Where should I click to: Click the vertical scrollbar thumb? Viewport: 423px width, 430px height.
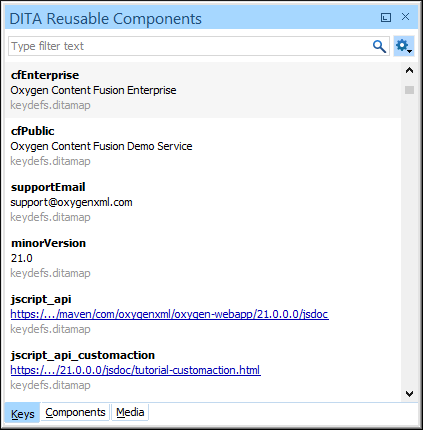tap(409, 90)
